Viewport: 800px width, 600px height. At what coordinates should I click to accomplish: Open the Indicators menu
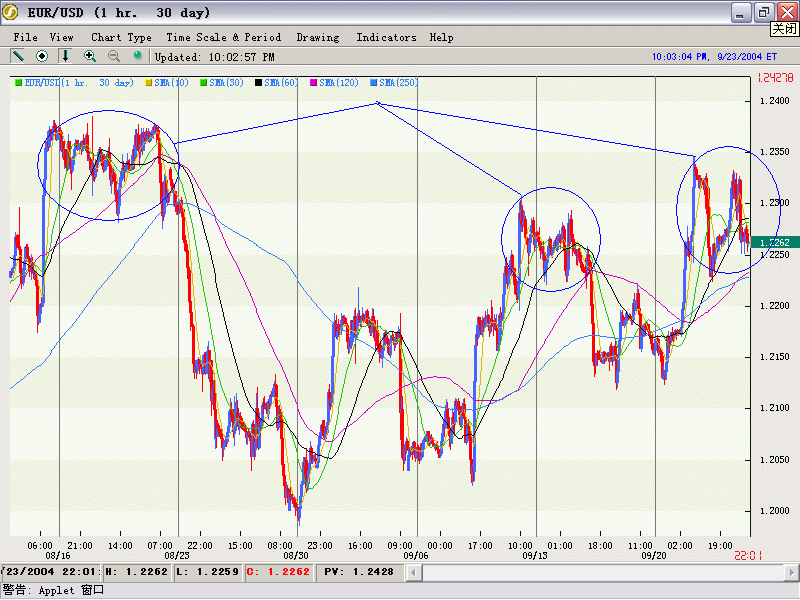(x=386, y=37)
